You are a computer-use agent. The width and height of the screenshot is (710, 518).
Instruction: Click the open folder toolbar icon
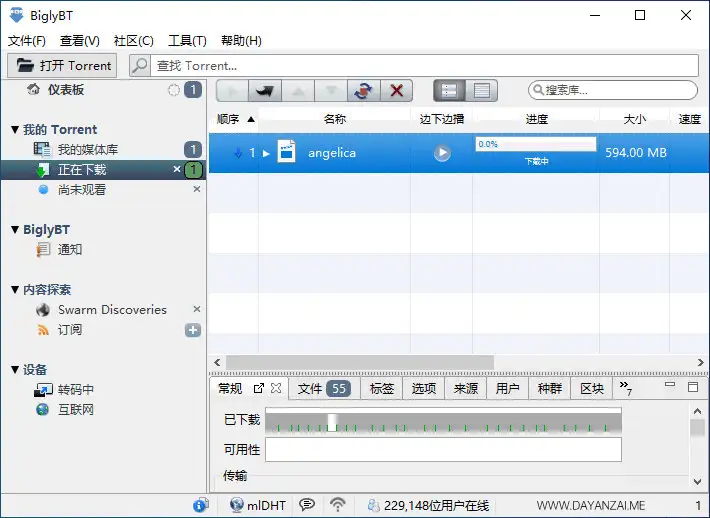click(264, 91)
